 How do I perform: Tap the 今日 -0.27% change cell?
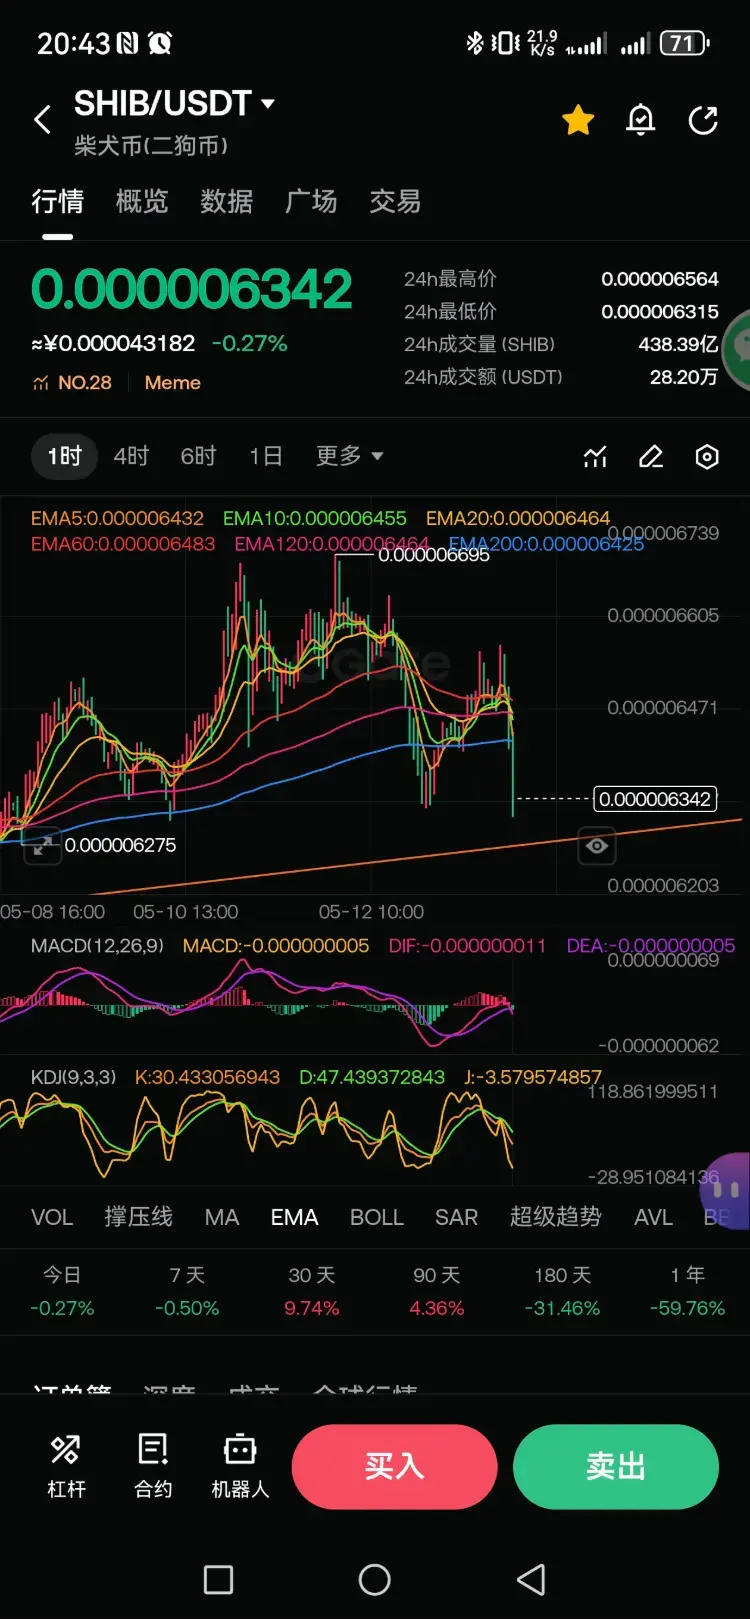[62, 1291]
